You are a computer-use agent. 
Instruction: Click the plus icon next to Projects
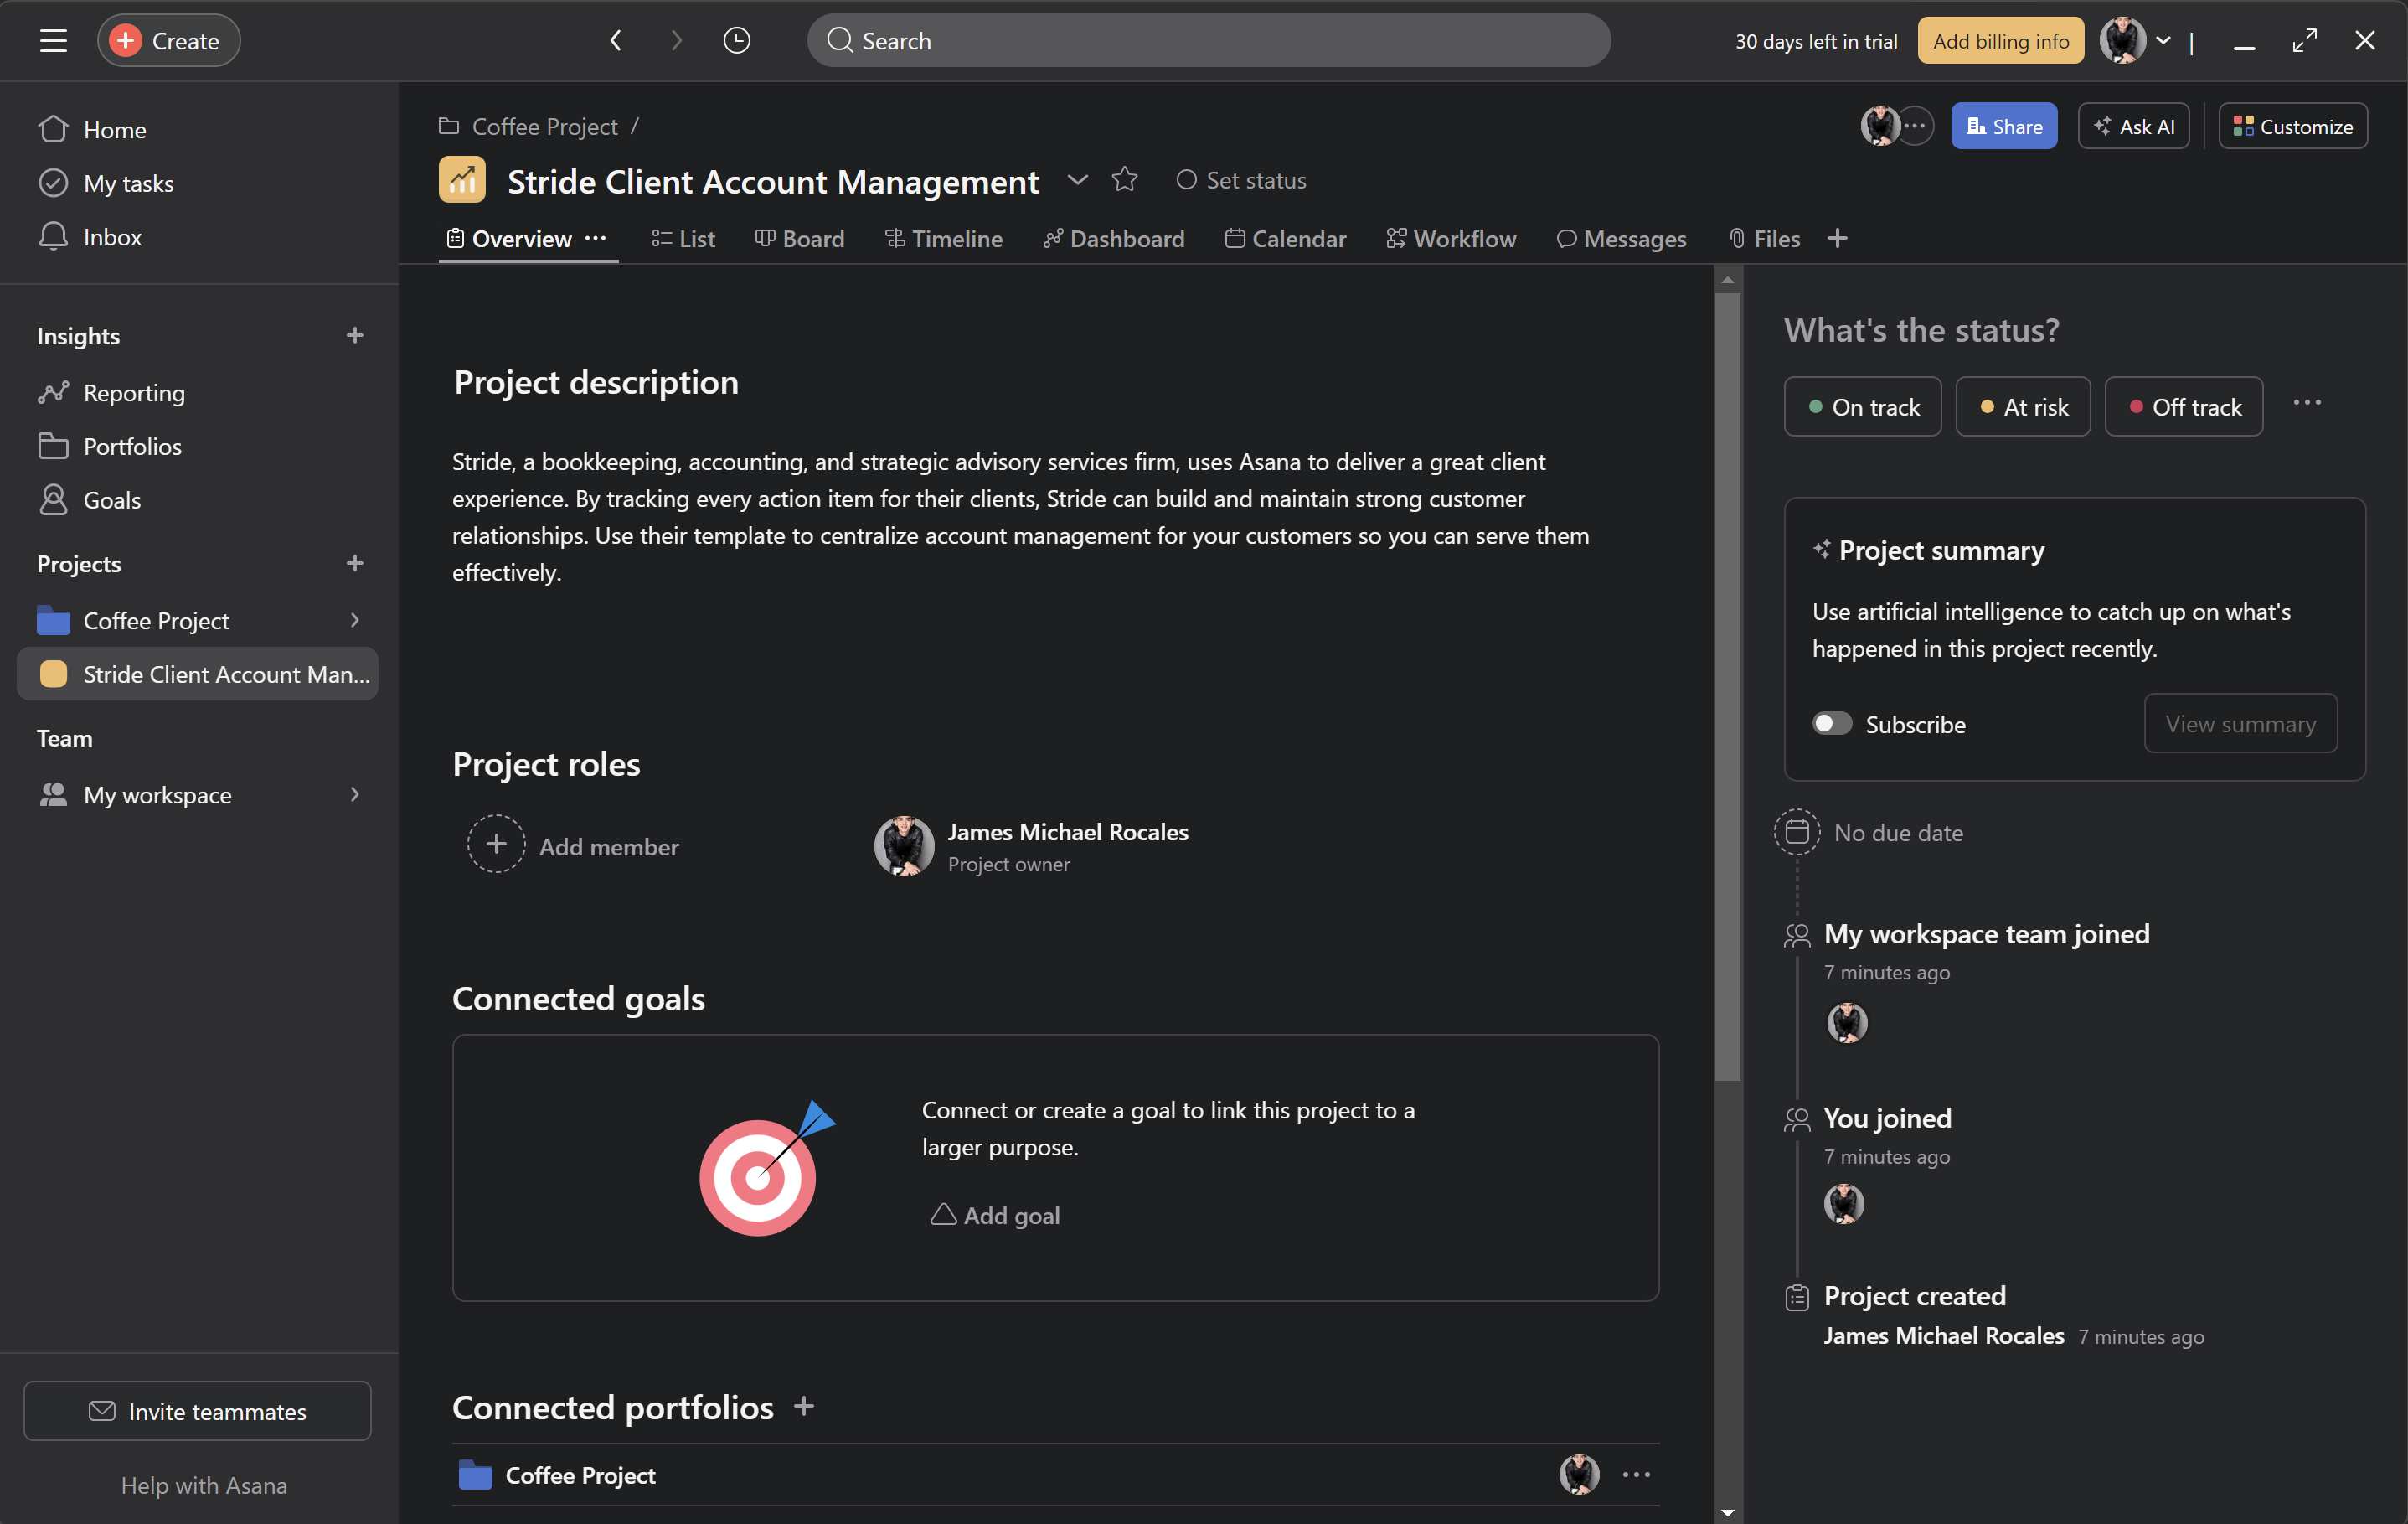(354, 564)
